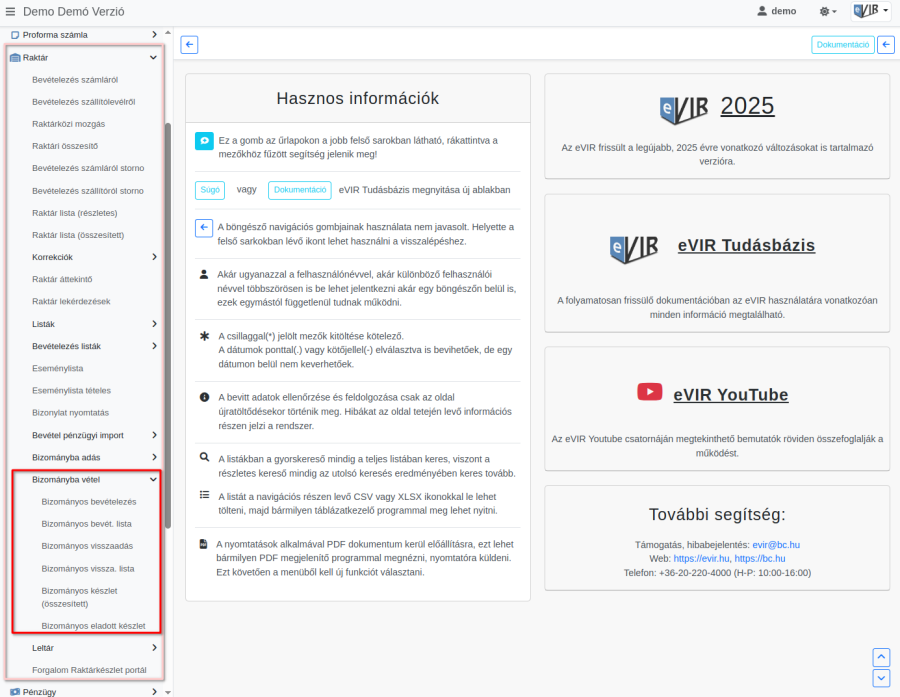This screenshot has height=697, width=900.
Task: Click the Raktár warehouse icon
Action: pos(15,57)
